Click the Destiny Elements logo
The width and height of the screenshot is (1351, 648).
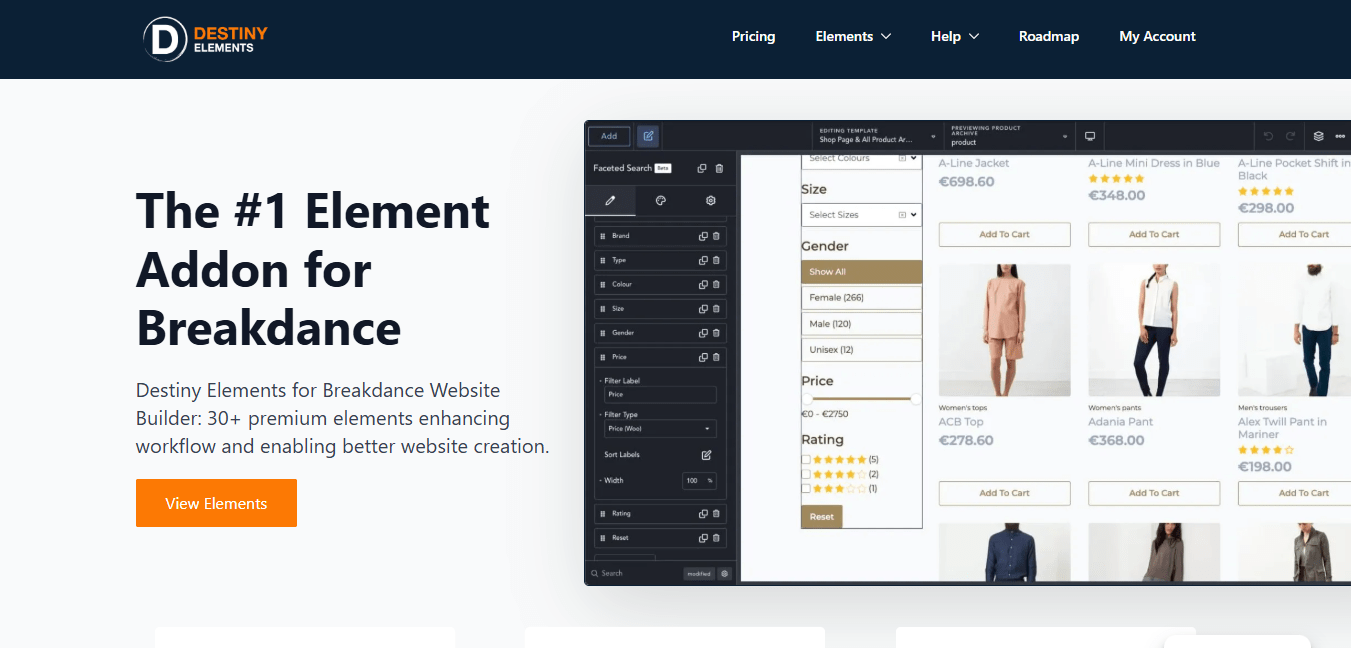[205, 39]
